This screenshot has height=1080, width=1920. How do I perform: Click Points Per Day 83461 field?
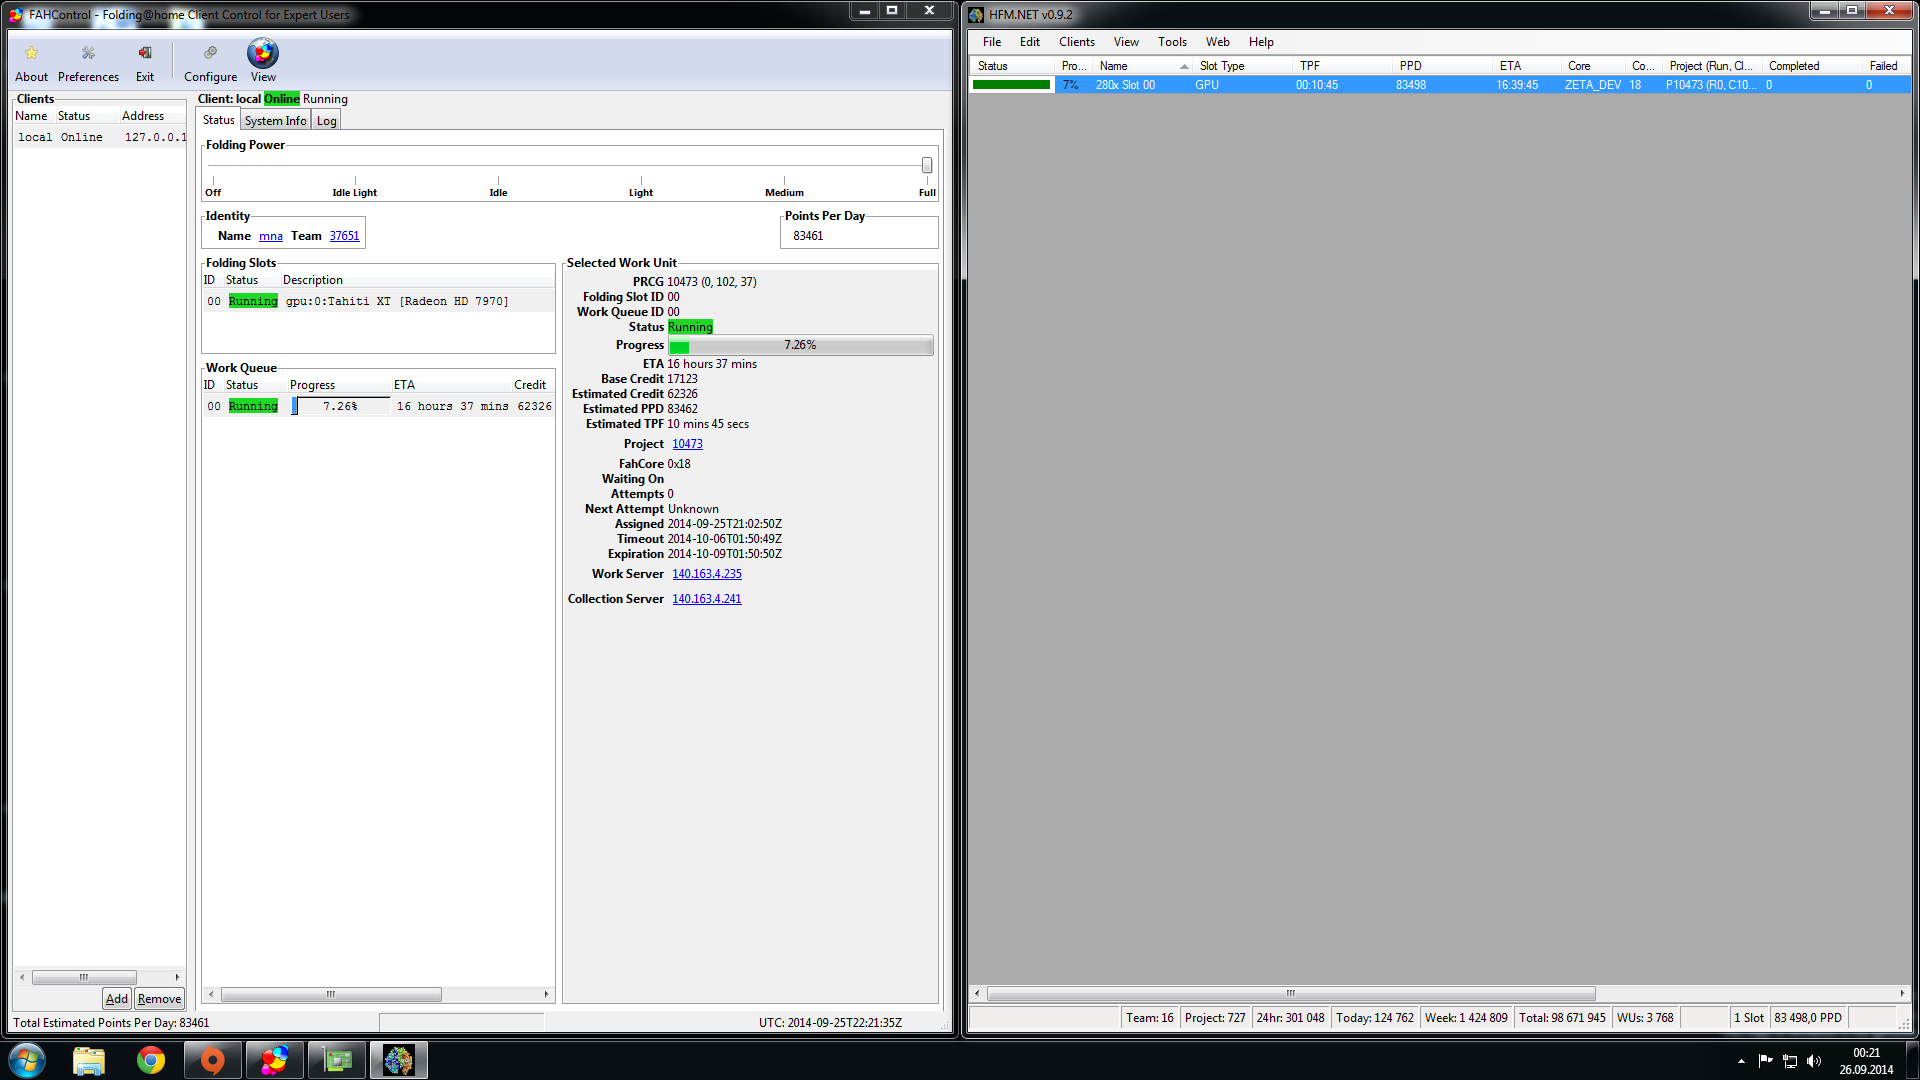pos(859,236)
